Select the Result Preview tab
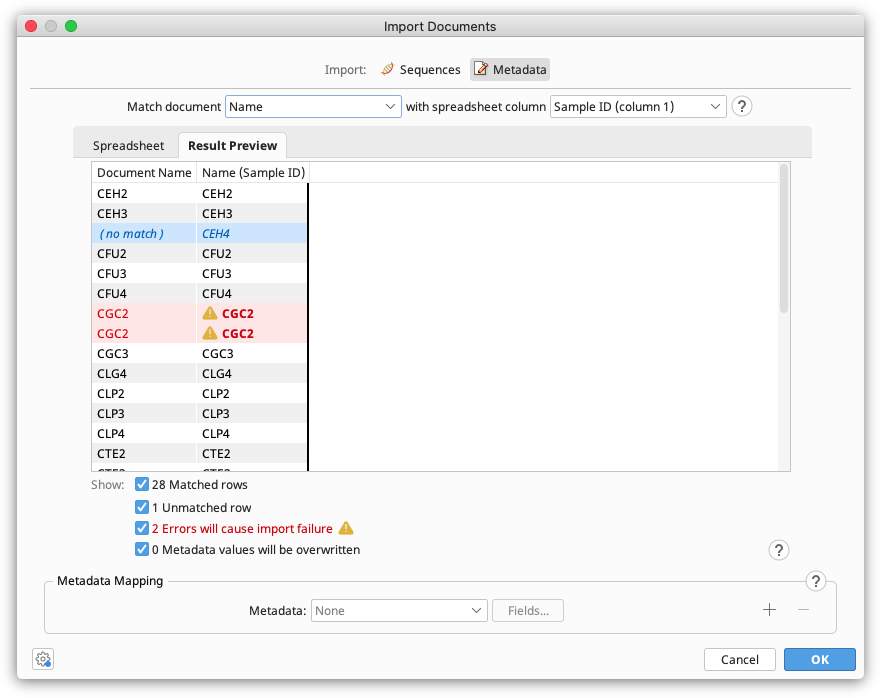This screenshot has width=881, height=698. click(x=233, y=146)
